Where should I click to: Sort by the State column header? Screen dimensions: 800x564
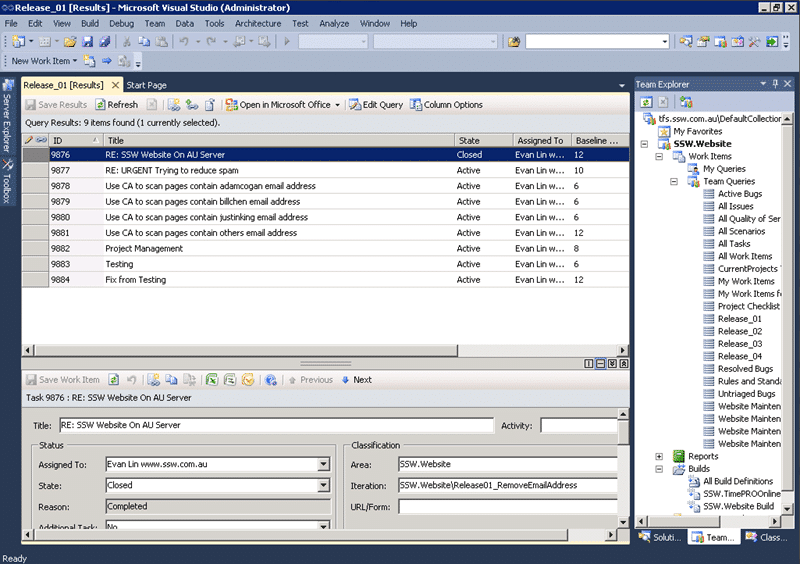[483, 140]
